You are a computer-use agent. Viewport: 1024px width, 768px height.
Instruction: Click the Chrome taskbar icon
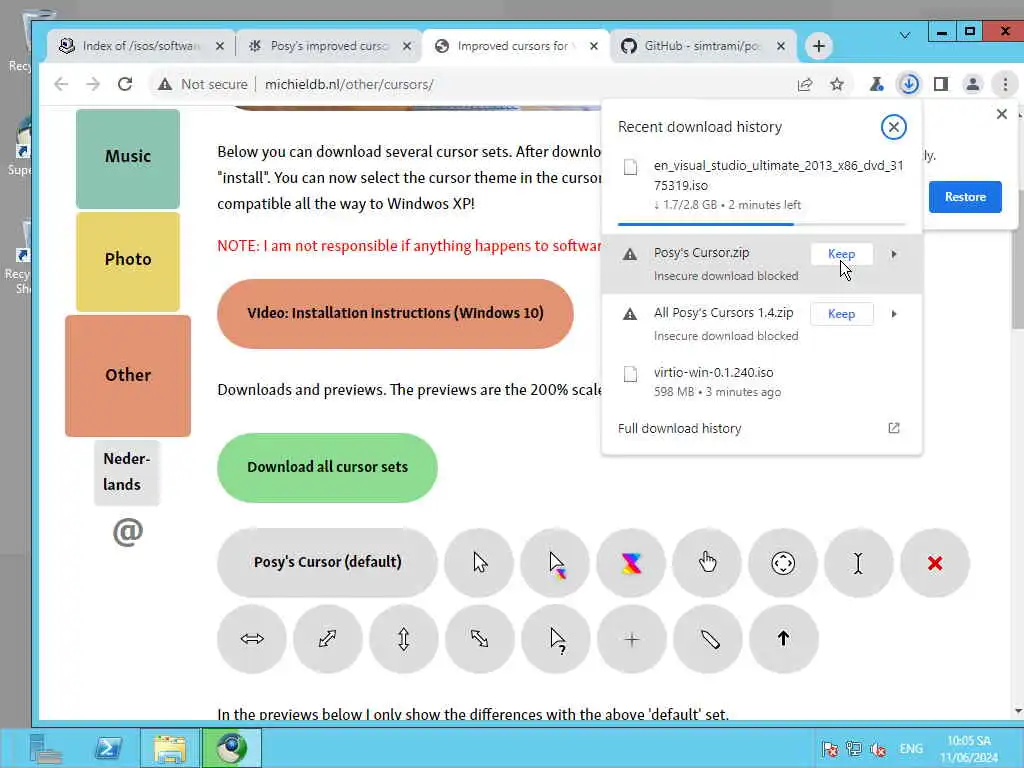click(x=231, y=748)
